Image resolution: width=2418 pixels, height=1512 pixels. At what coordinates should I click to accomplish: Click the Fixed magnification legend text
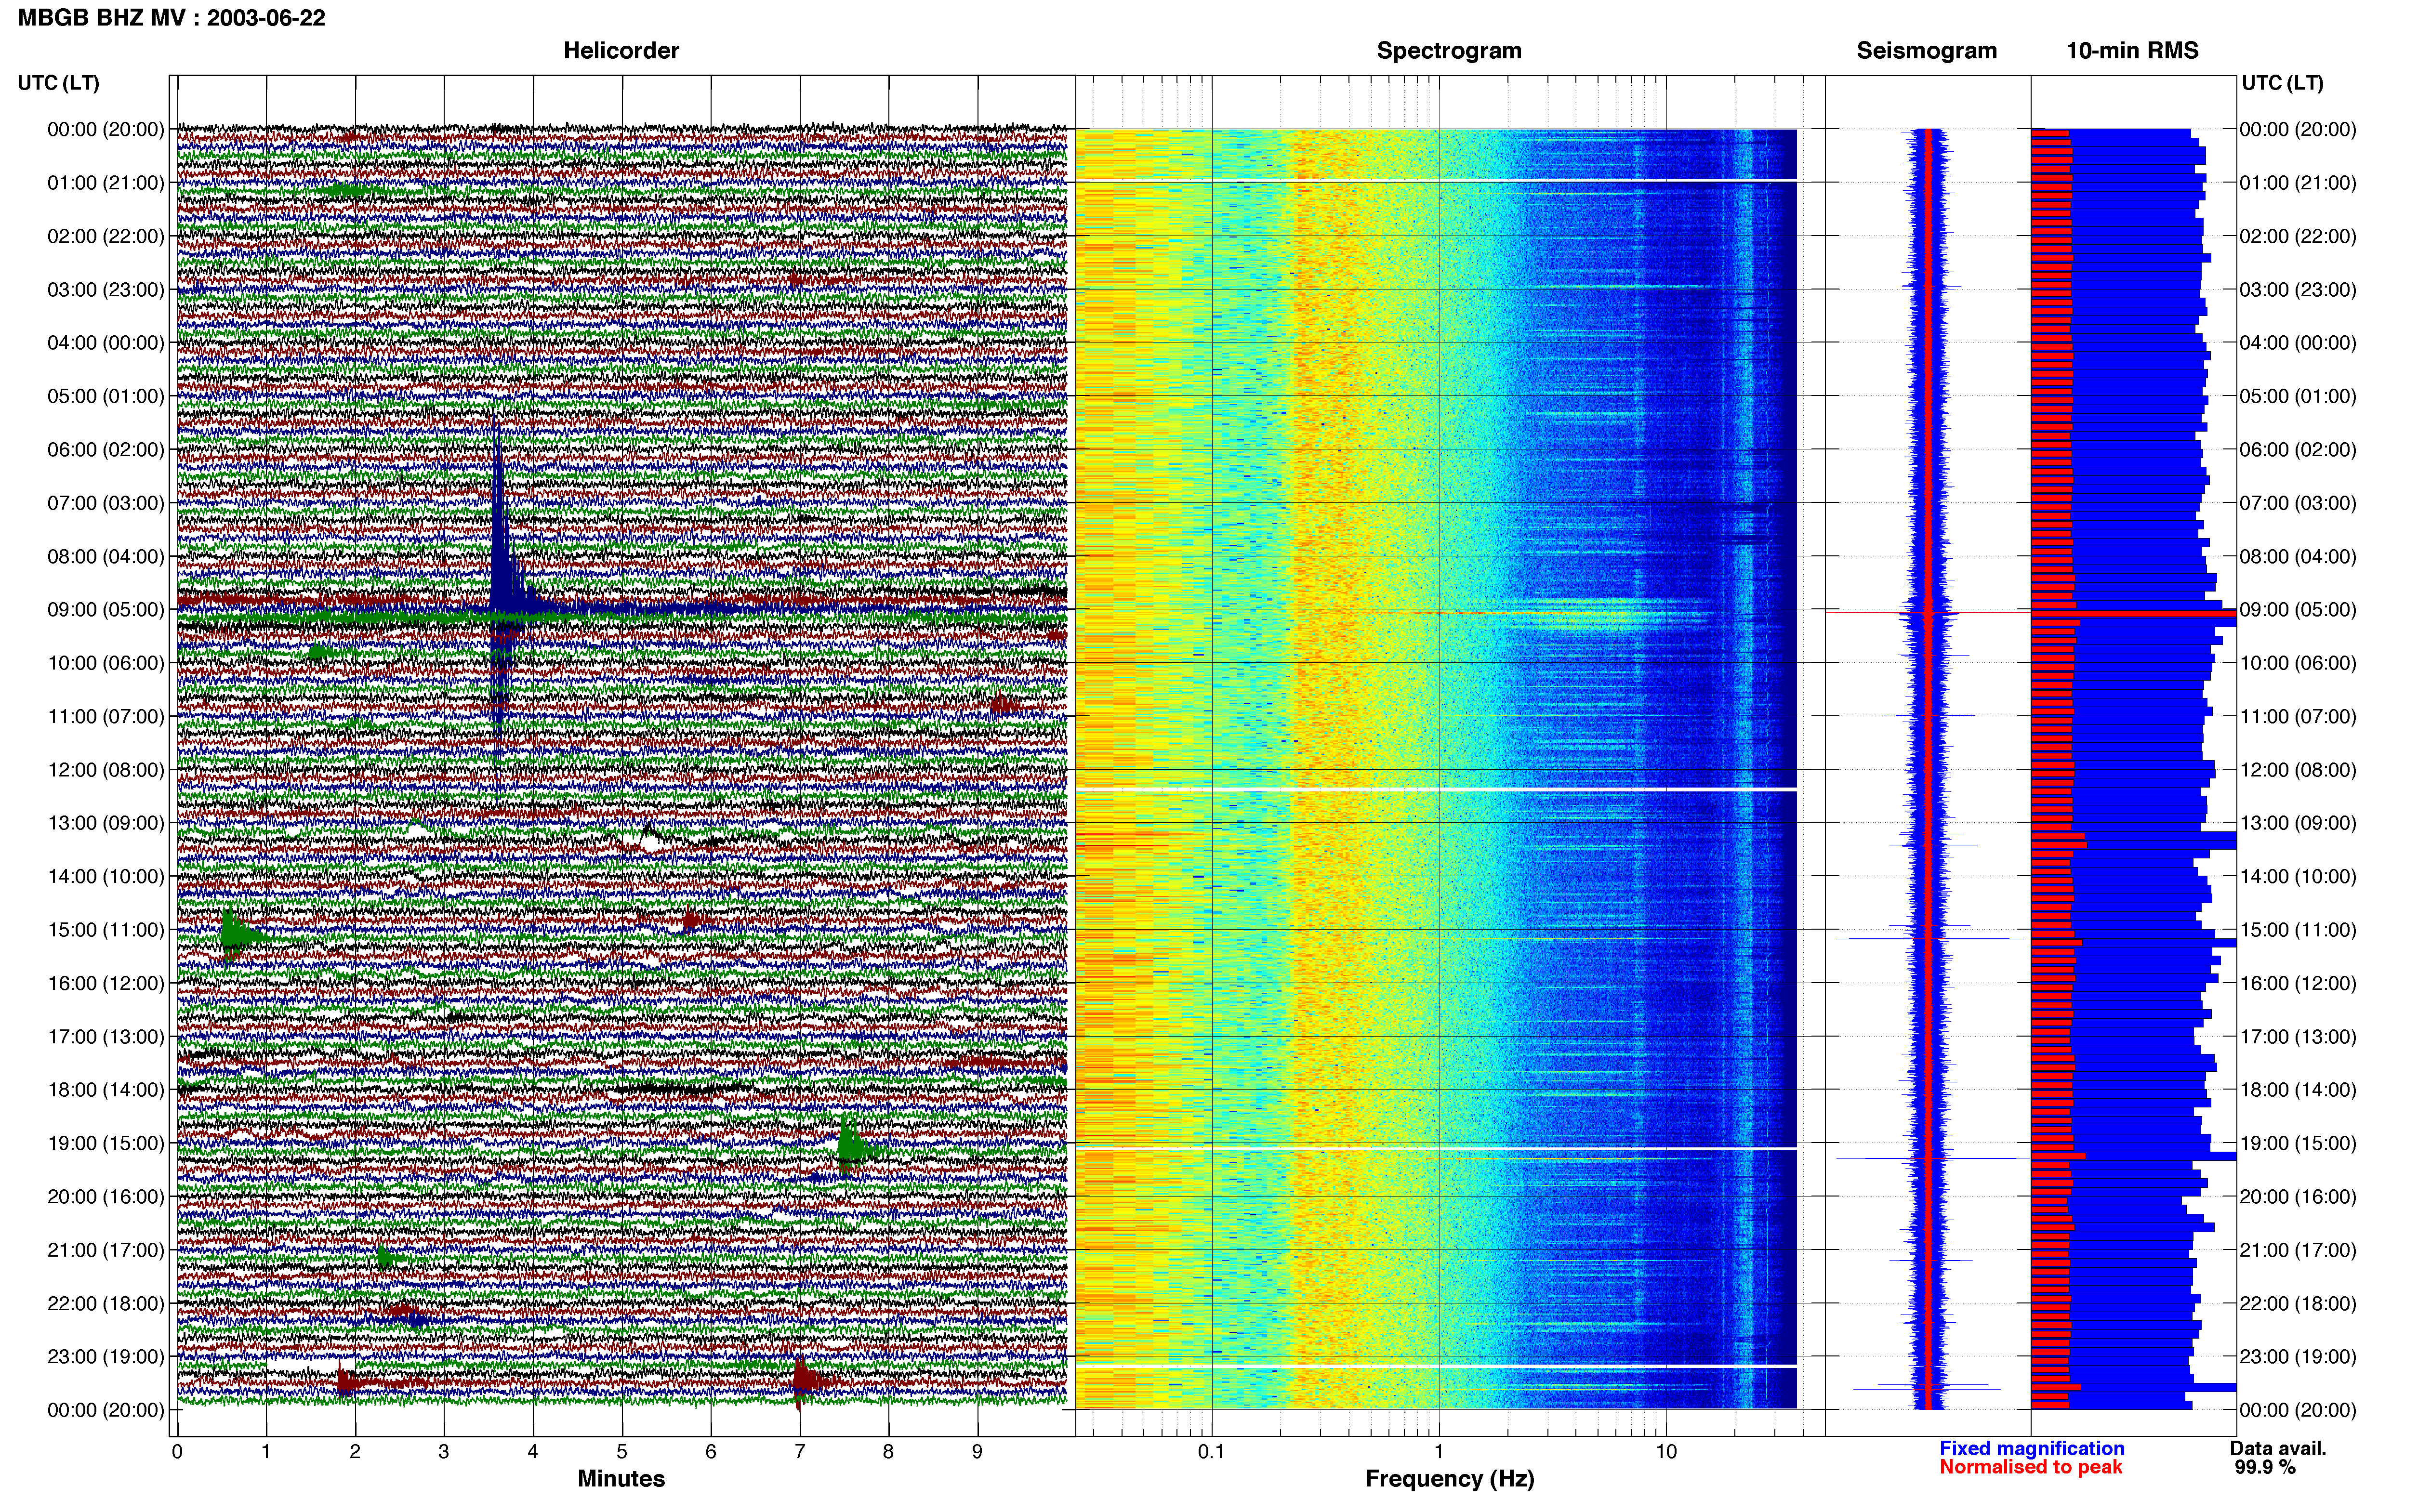point(2031,1448)
